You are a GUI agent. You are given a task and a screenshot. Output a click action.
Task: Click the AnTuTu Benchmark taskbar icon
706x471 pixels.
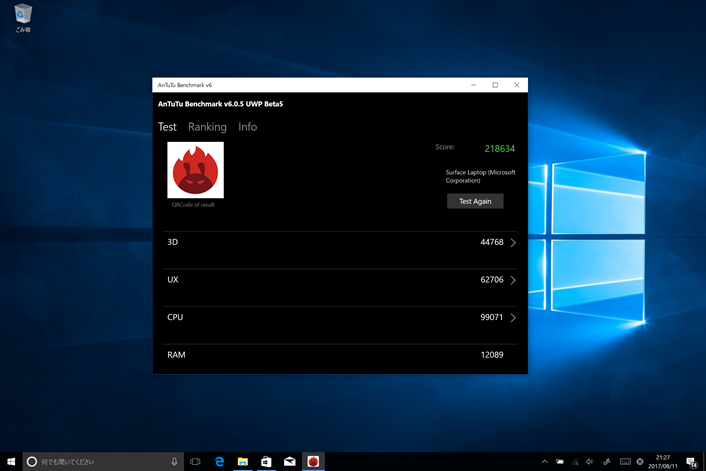313,462
